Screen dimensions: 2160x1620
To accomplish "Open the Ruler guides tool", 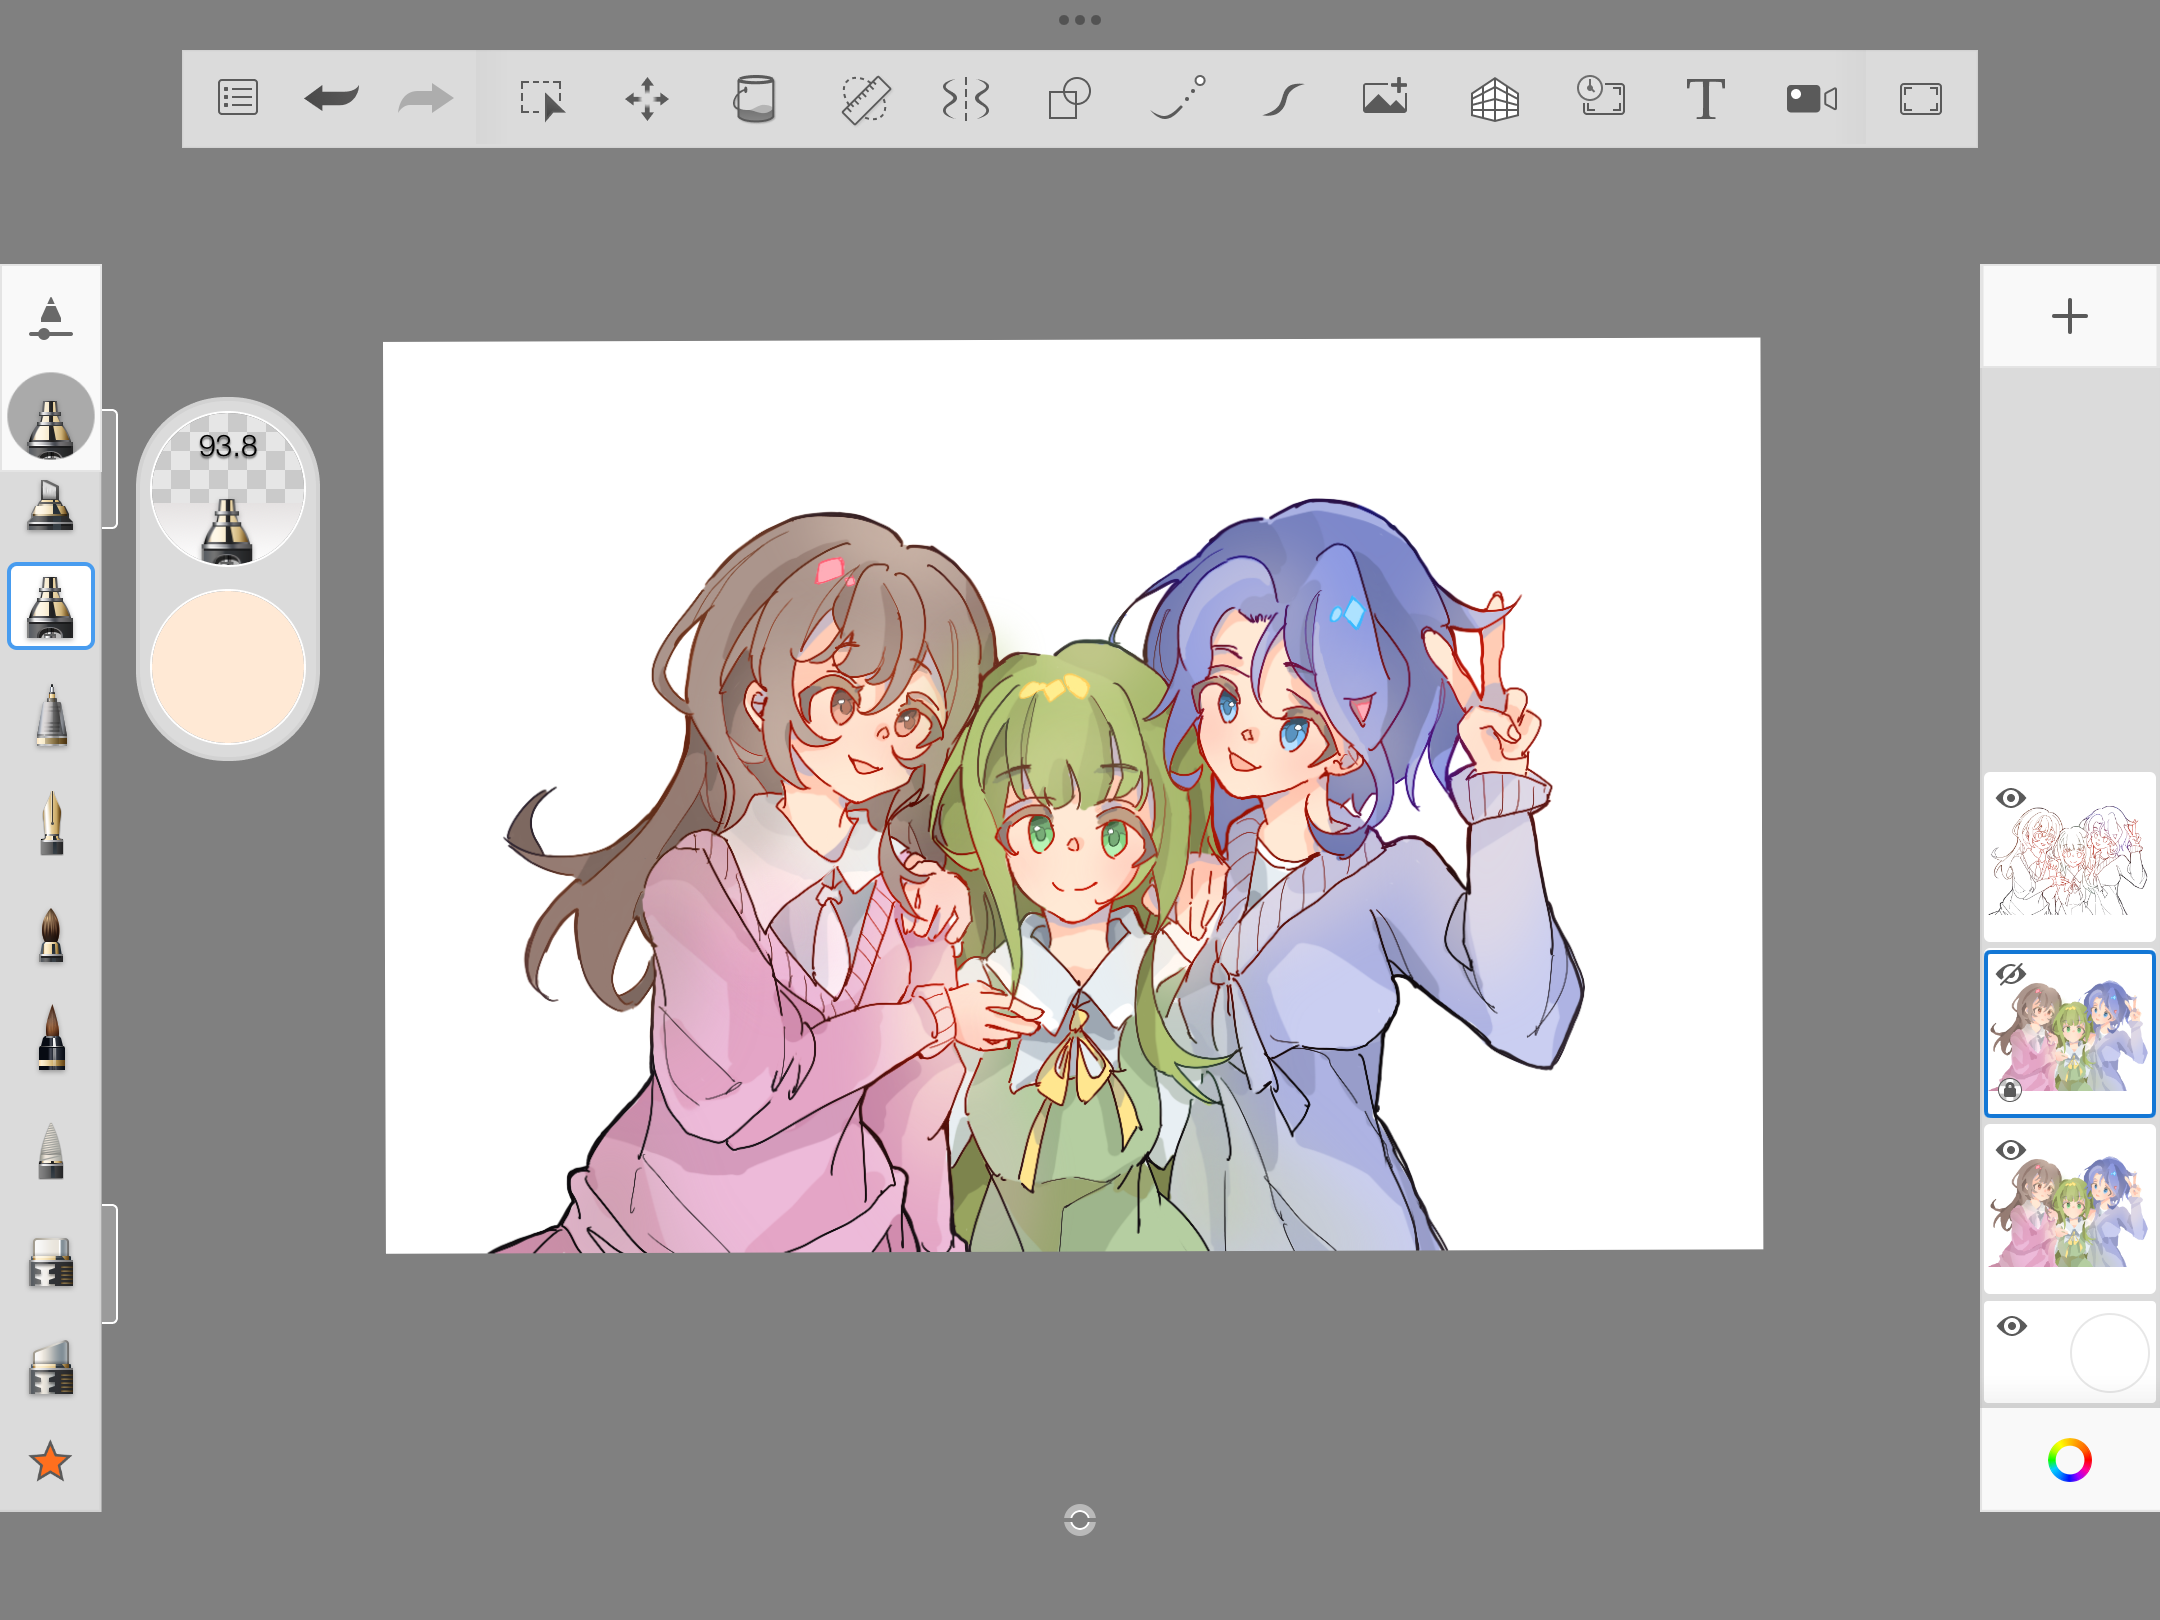I will 865,99.
